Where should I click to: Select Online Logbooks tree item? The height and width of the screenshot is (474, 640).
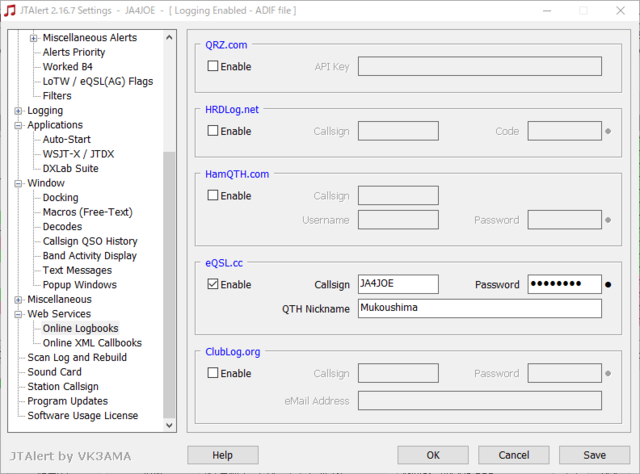point(80,328)
